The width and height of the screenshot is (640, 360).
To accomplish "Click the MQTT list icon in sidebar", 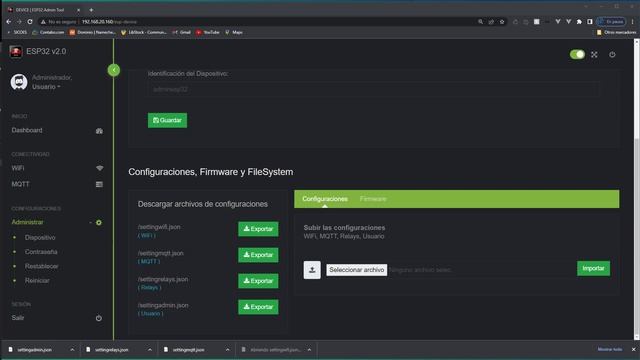I will tap(99, 184).
